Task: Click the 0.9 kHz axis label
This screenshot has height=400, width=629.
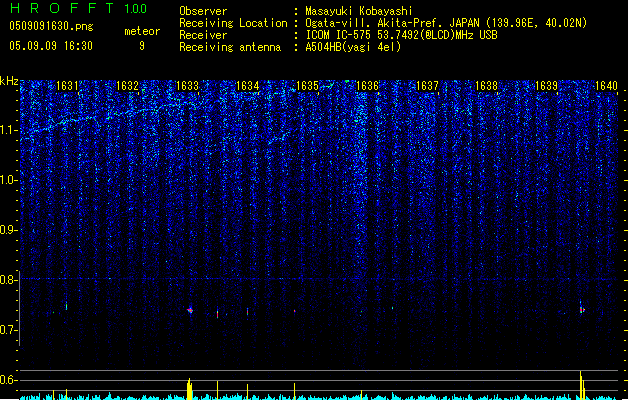Action: (8, 230)
